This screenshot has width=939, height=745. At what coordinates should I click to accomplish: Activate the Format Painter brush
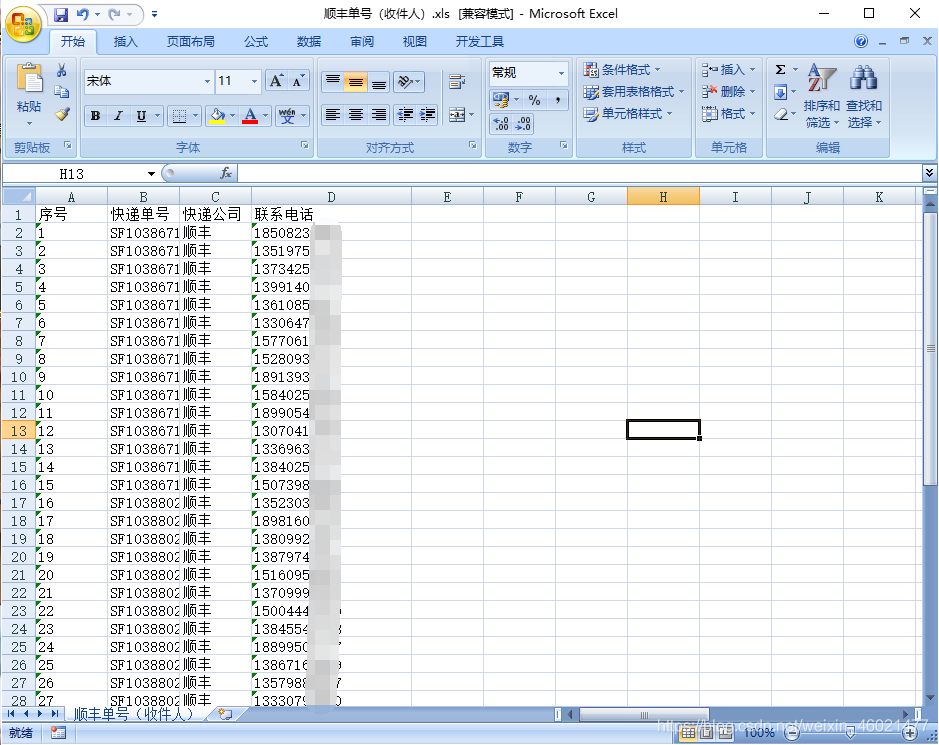click(62, 114)
